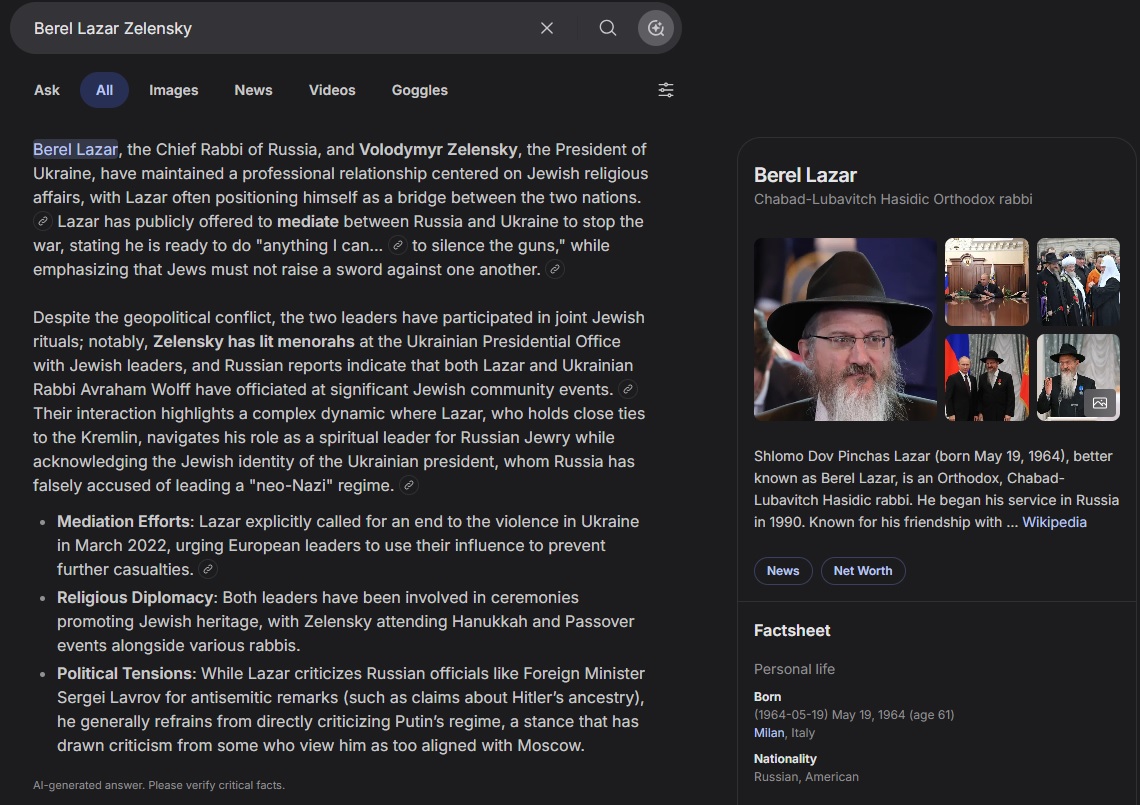This screenshot has width=1140, height=805.
Task: Click the "Nationality" factsheet label
Action: point(785,758)
